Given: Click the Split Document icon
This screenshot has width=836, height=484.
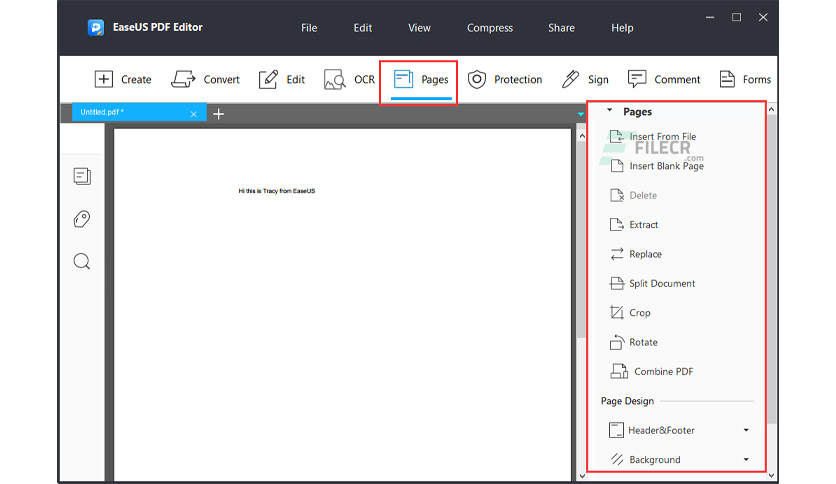Looking at the screenshot, I should click(616, 283).
